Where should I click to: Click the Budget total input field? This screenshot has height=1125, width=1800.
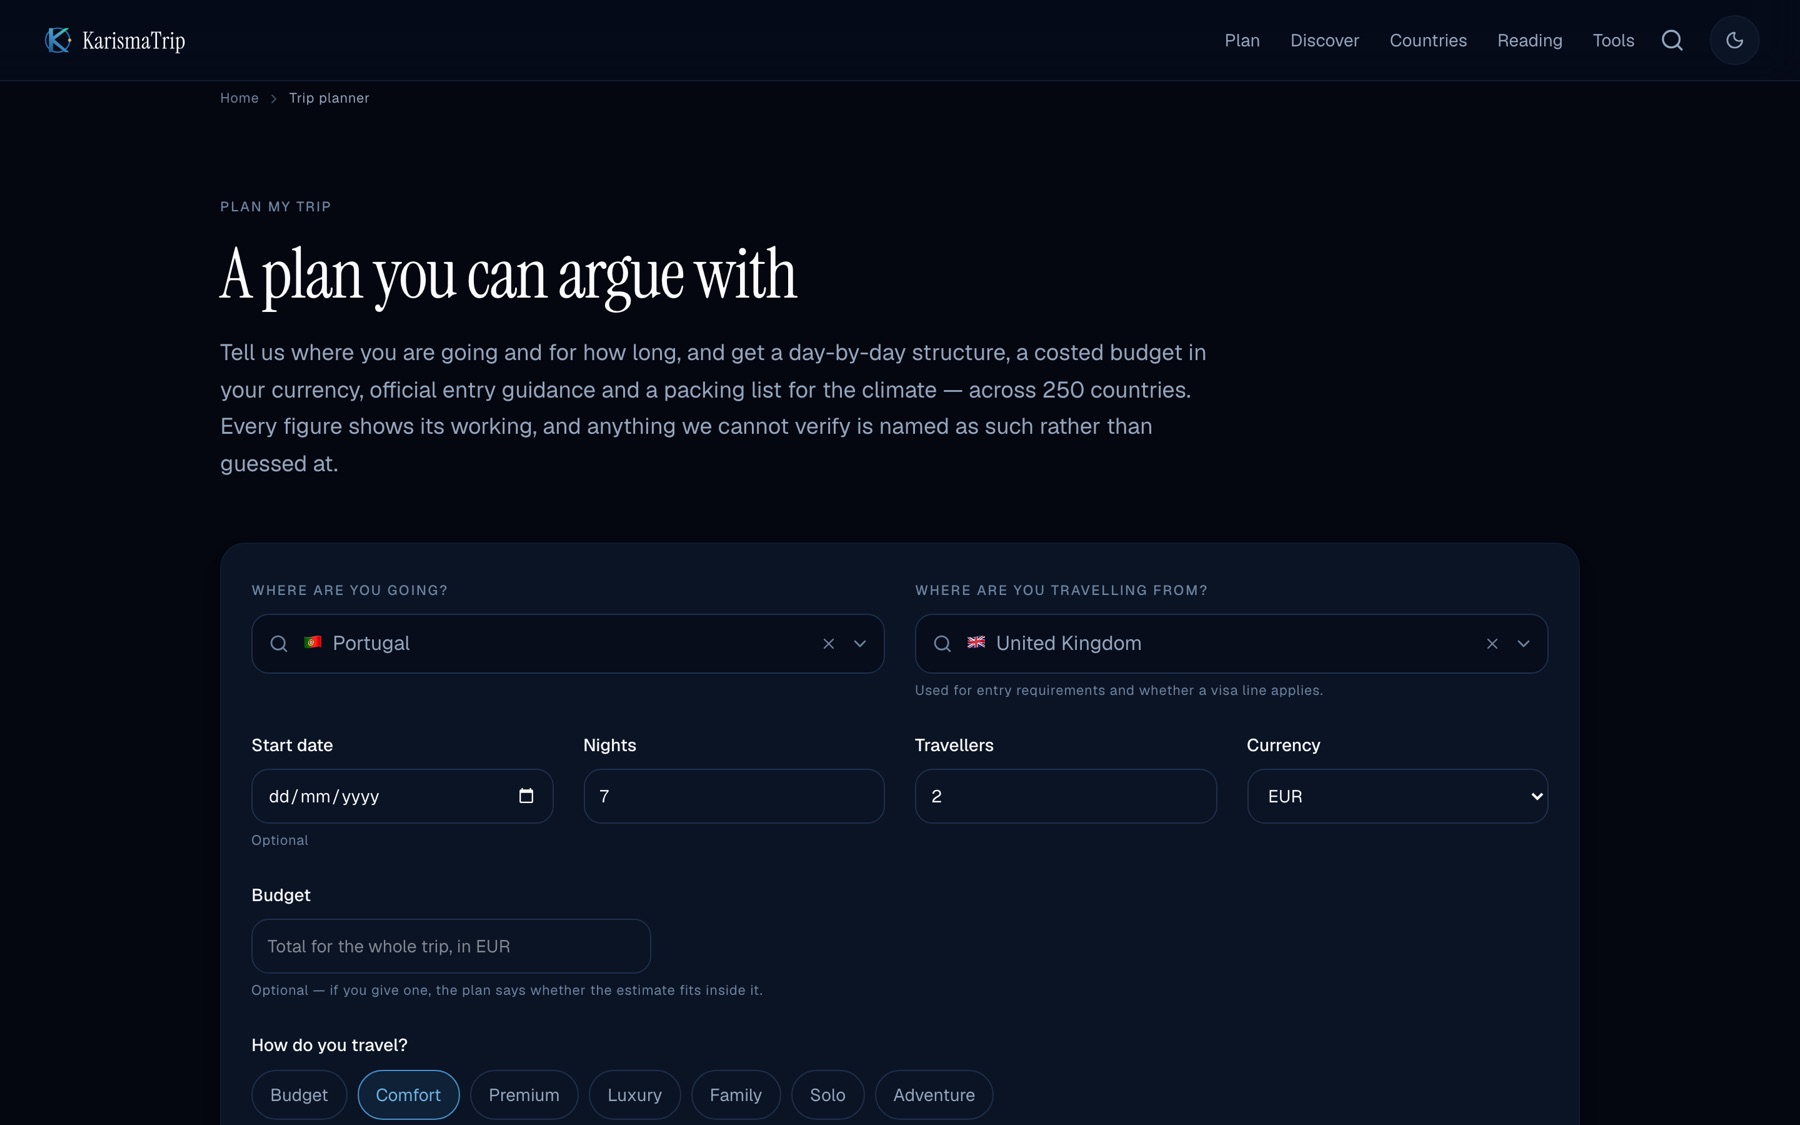451,946
